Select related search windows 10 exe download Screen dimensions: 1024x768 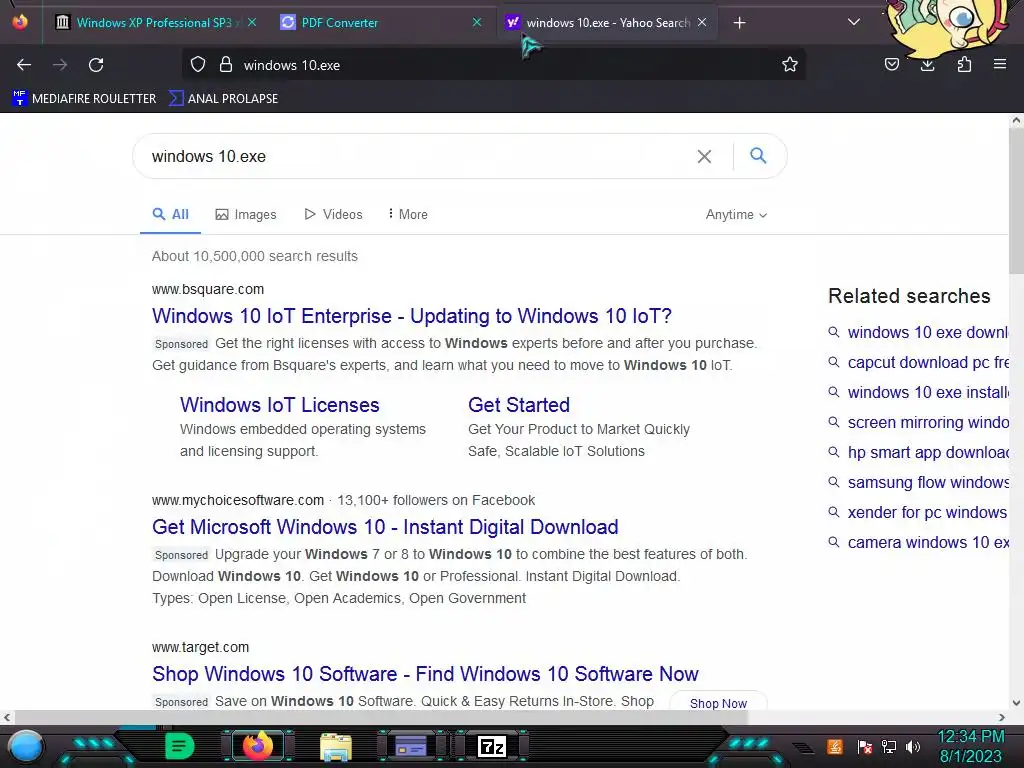918,332
